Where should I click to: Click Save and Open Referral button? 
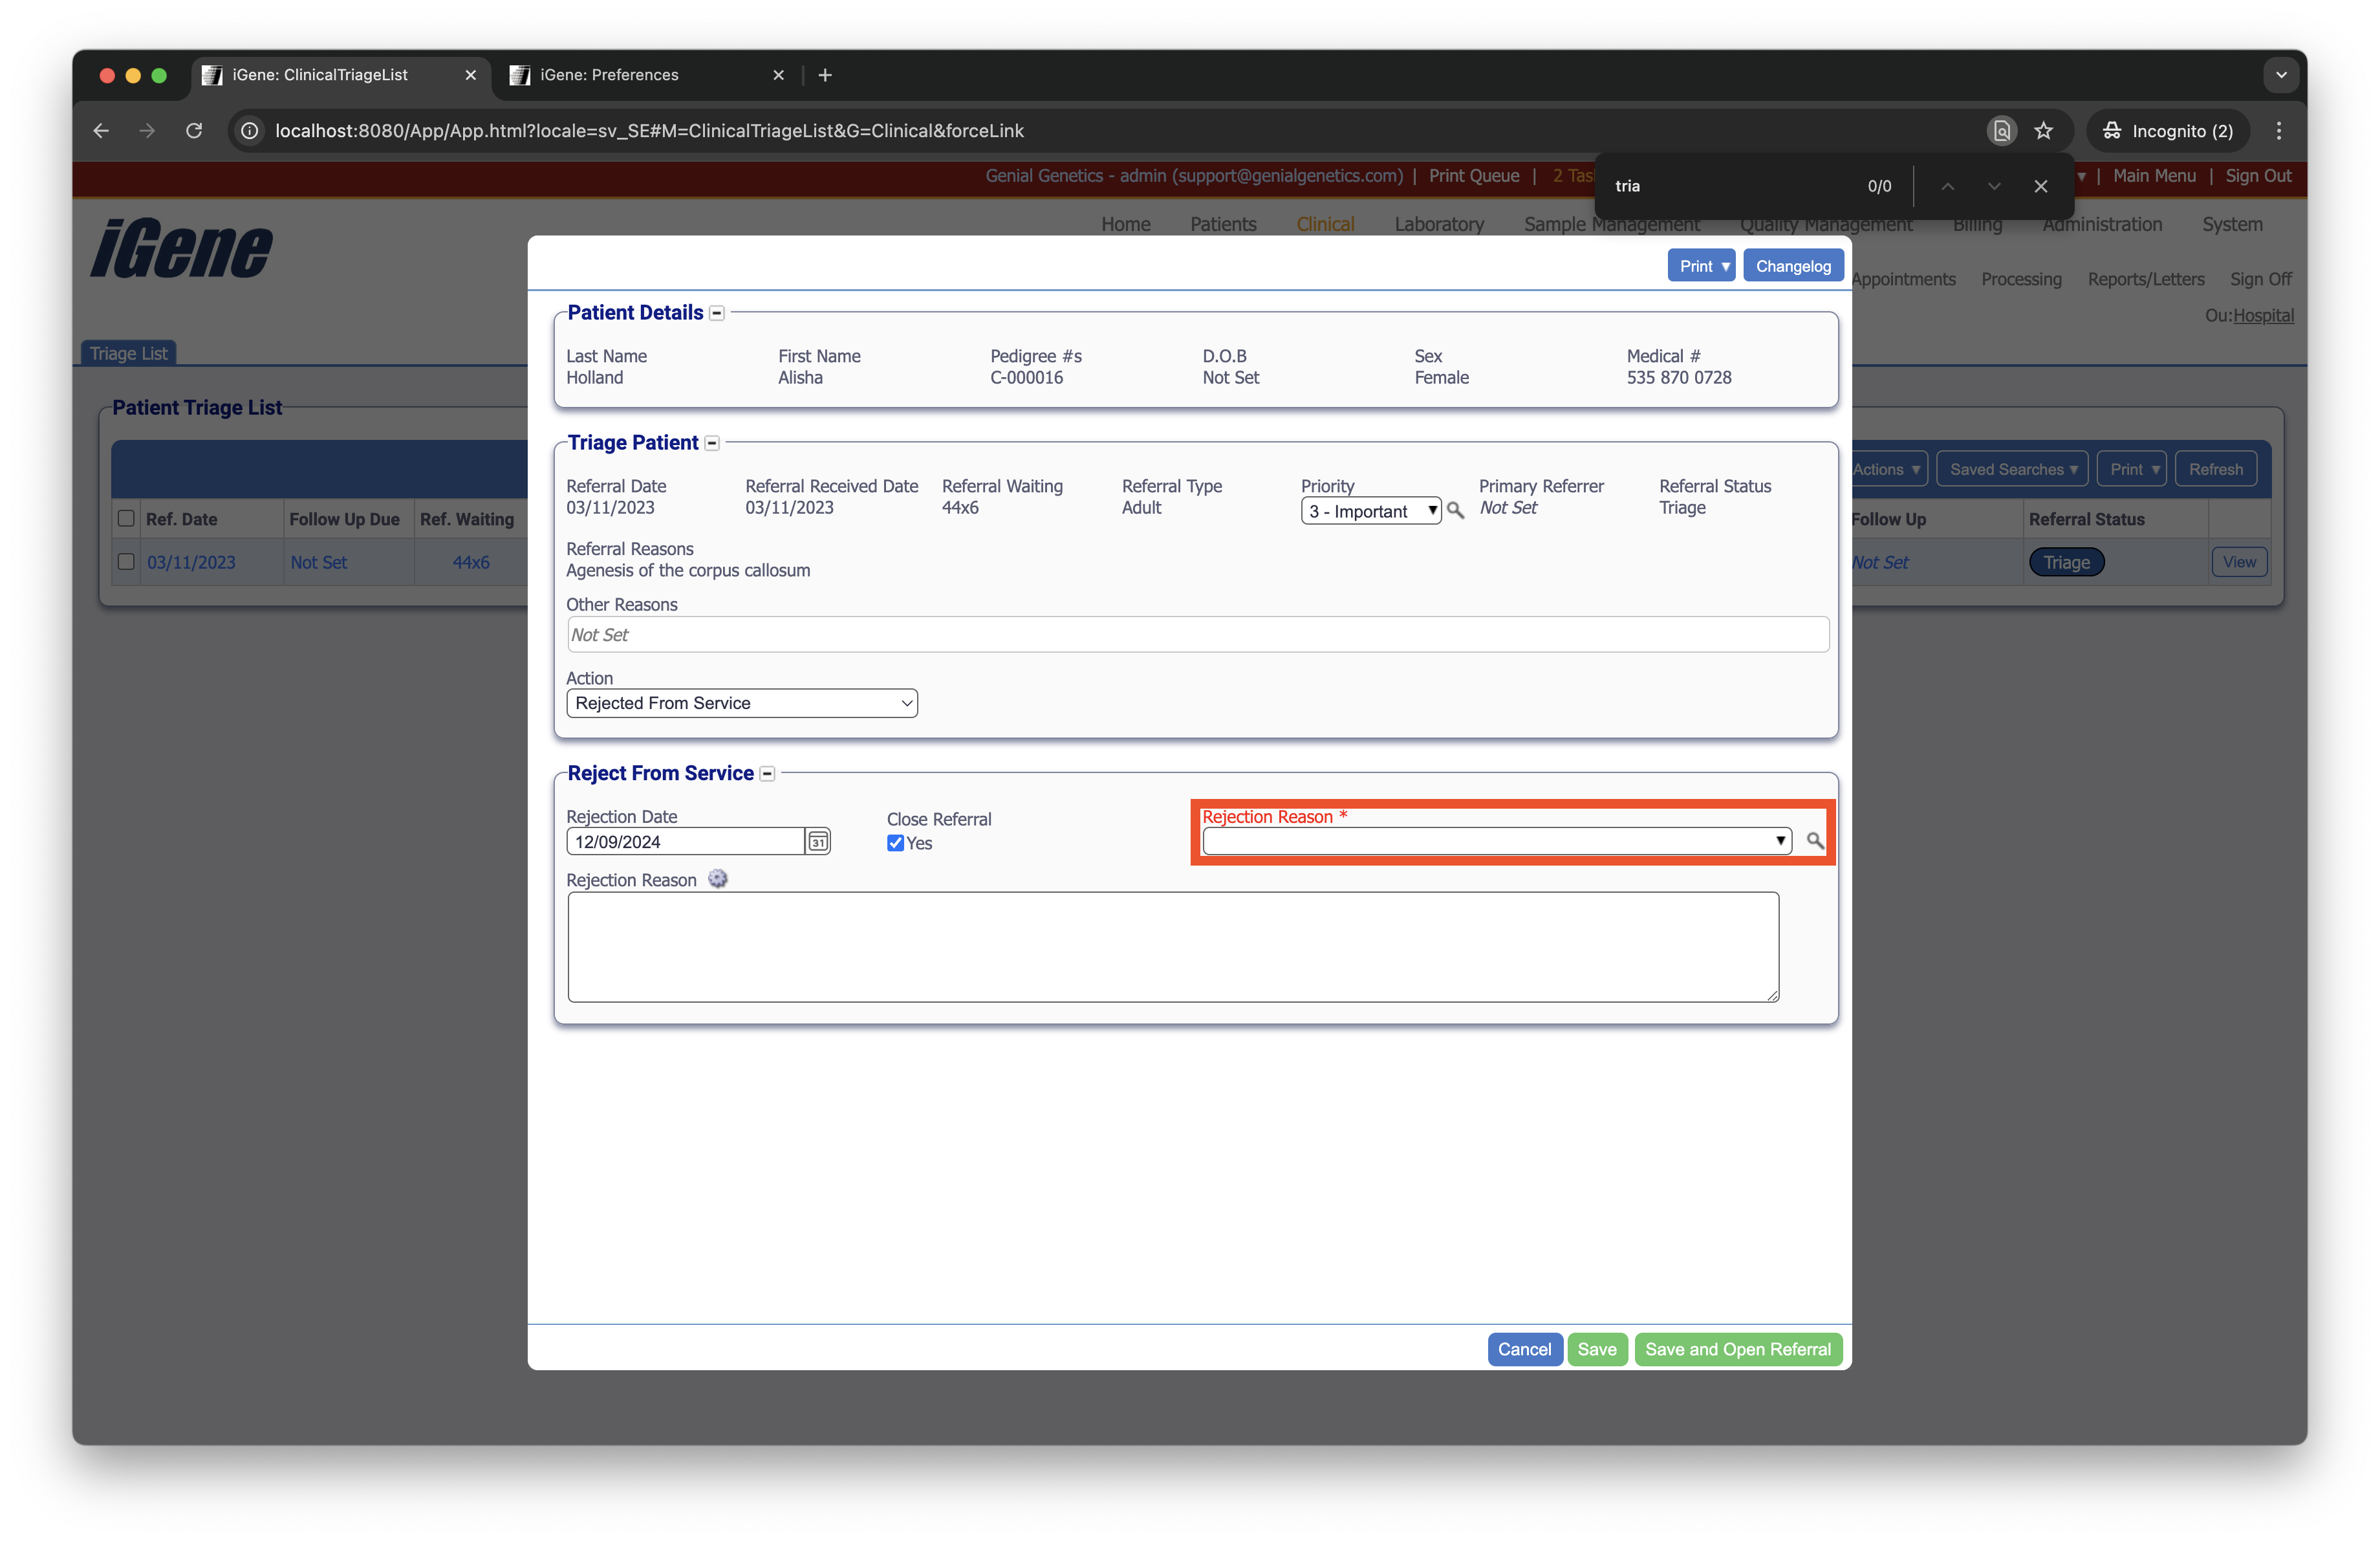pos(1737,1349)
